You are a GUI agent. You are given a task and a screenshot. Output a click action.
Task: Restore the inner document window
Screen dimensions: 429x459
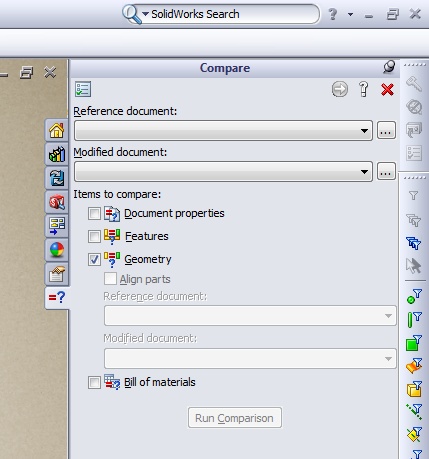(x=26, y=72)
